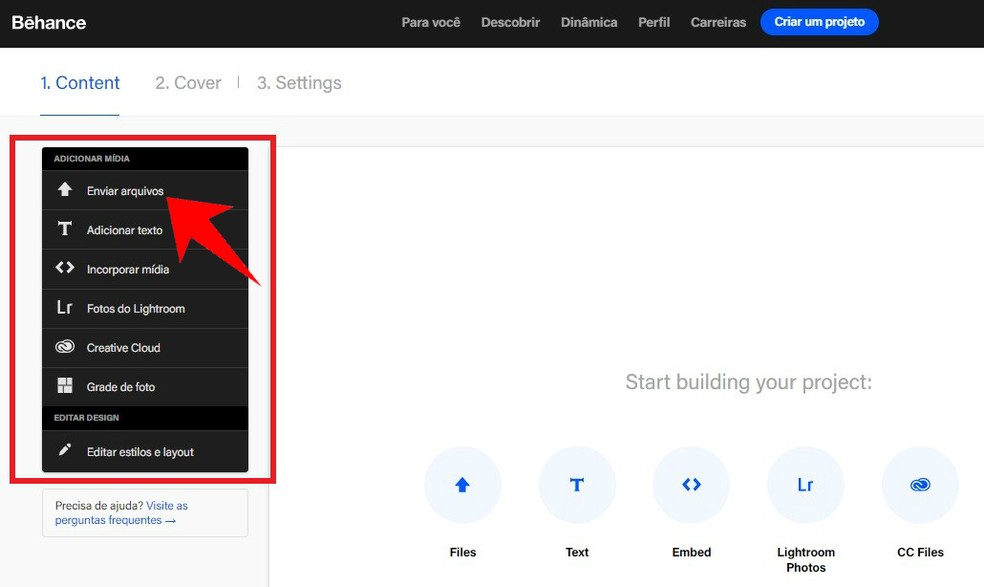Click the Text circle icon
The width and height of the screenshot is (984, 587).
[577, 484]
